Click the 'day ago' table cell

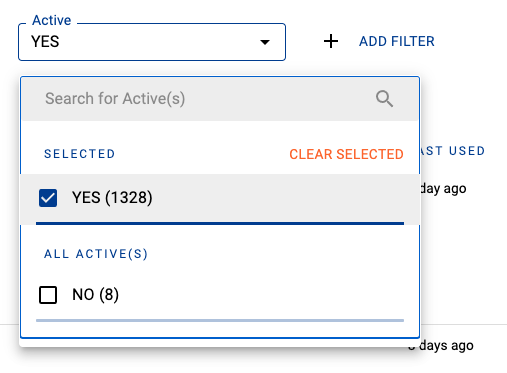pyautogui.click(x=443, y=189)
